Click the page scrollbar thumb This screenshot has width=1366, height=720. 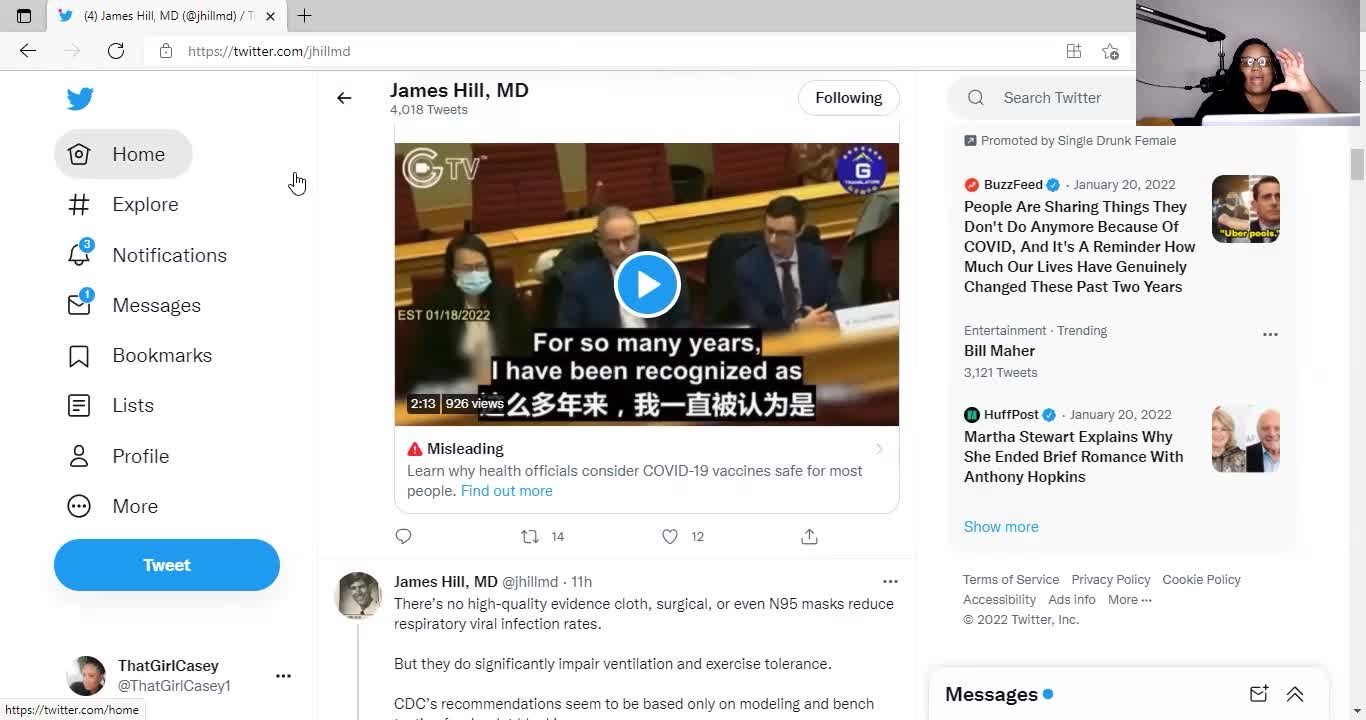tap(1357, 165)
